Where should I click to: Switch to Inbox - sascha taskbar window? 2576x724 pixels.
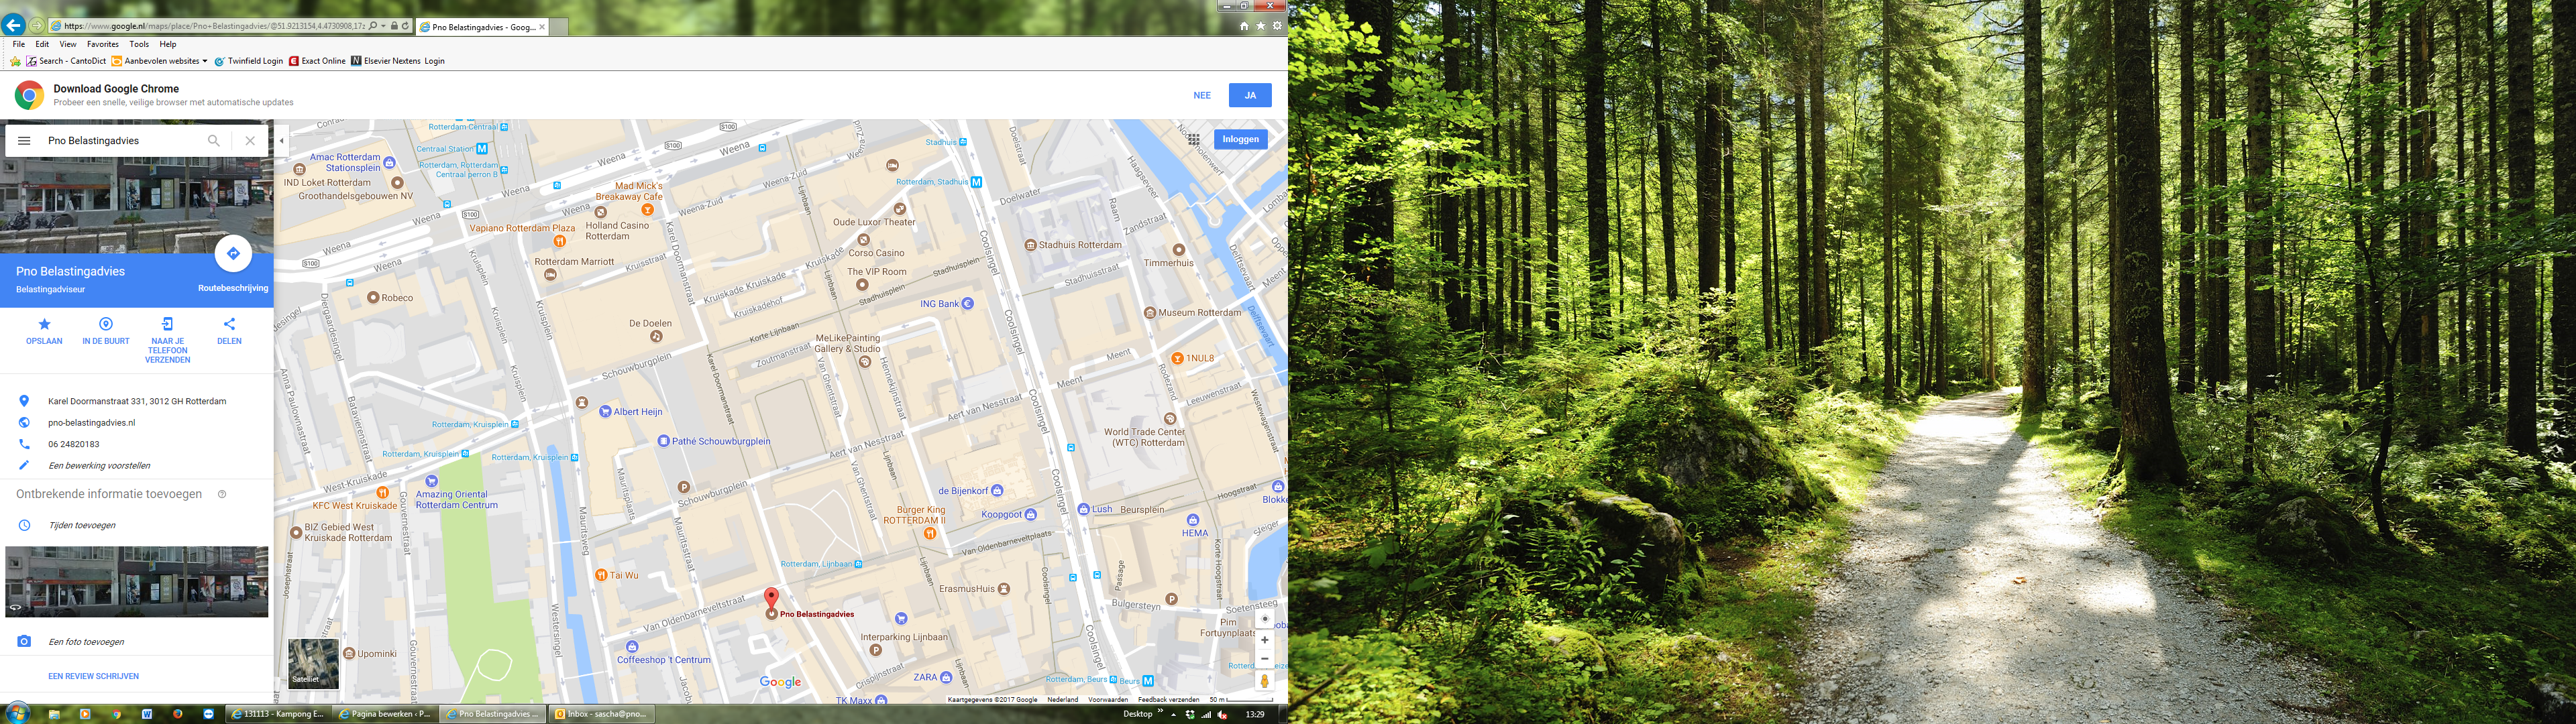[602, 714]
